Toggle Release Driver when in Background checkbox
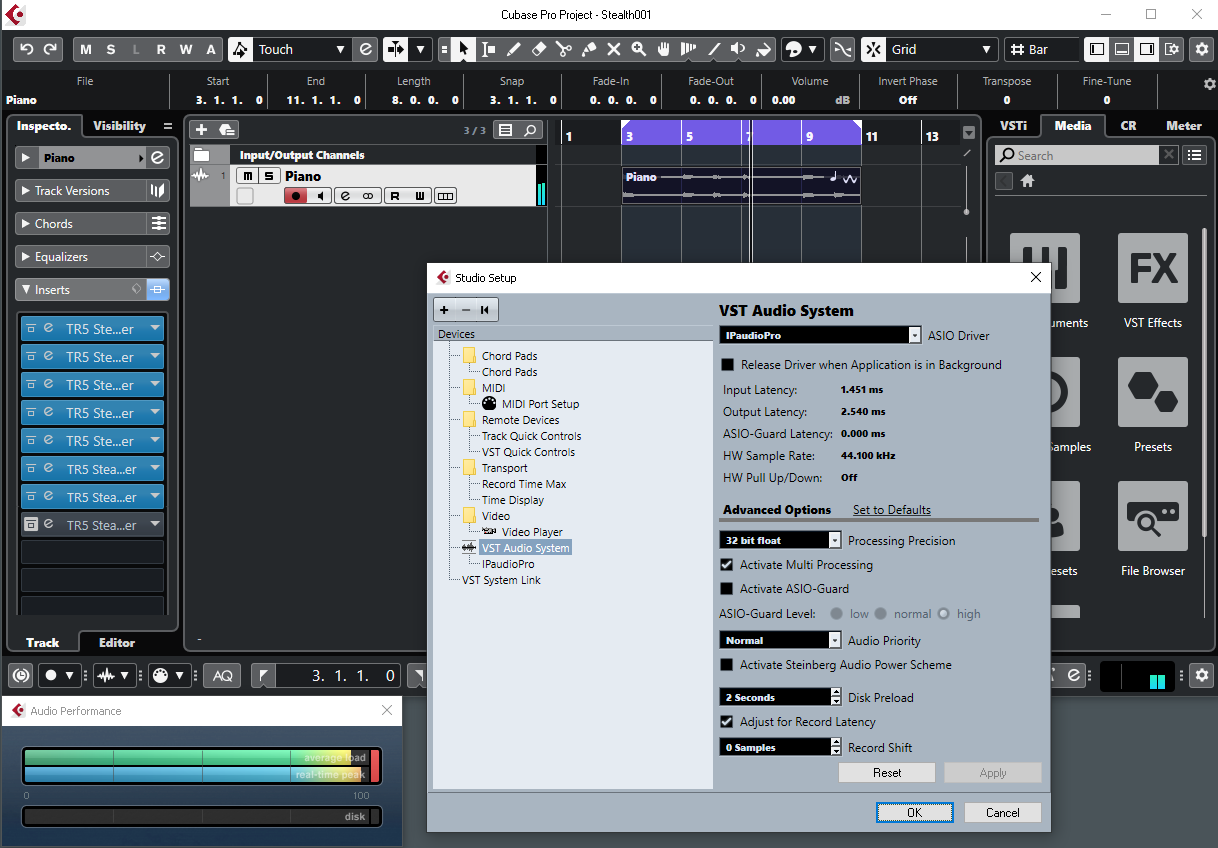 pos(728,365)
